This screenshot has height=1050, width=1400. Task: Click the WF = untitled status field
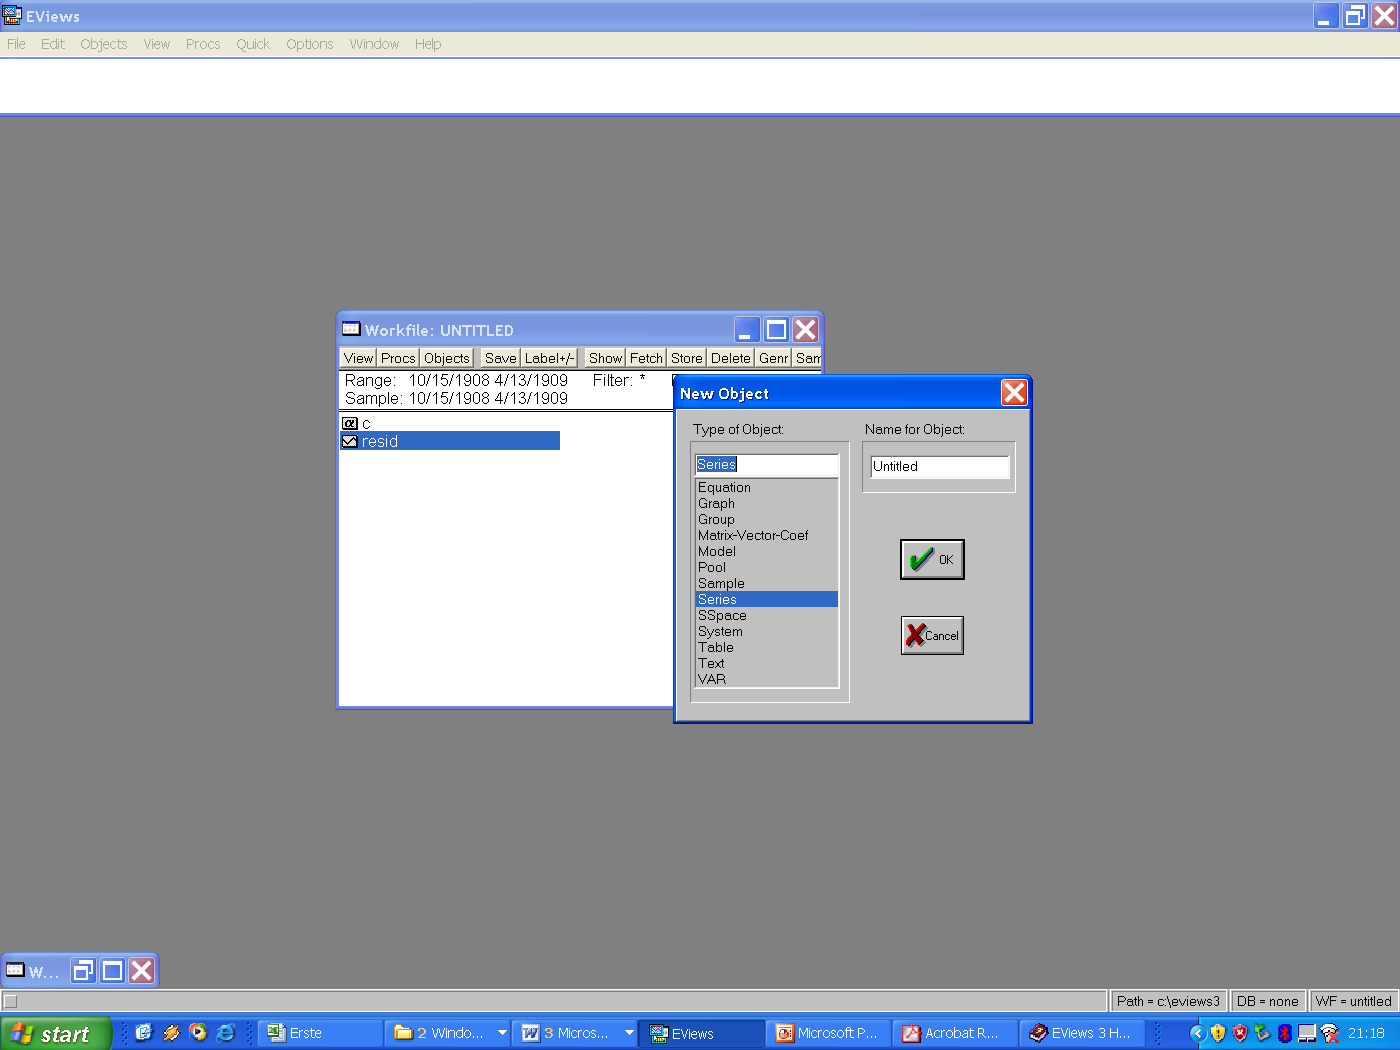pyautogui.click(x=1353, y=1001)
